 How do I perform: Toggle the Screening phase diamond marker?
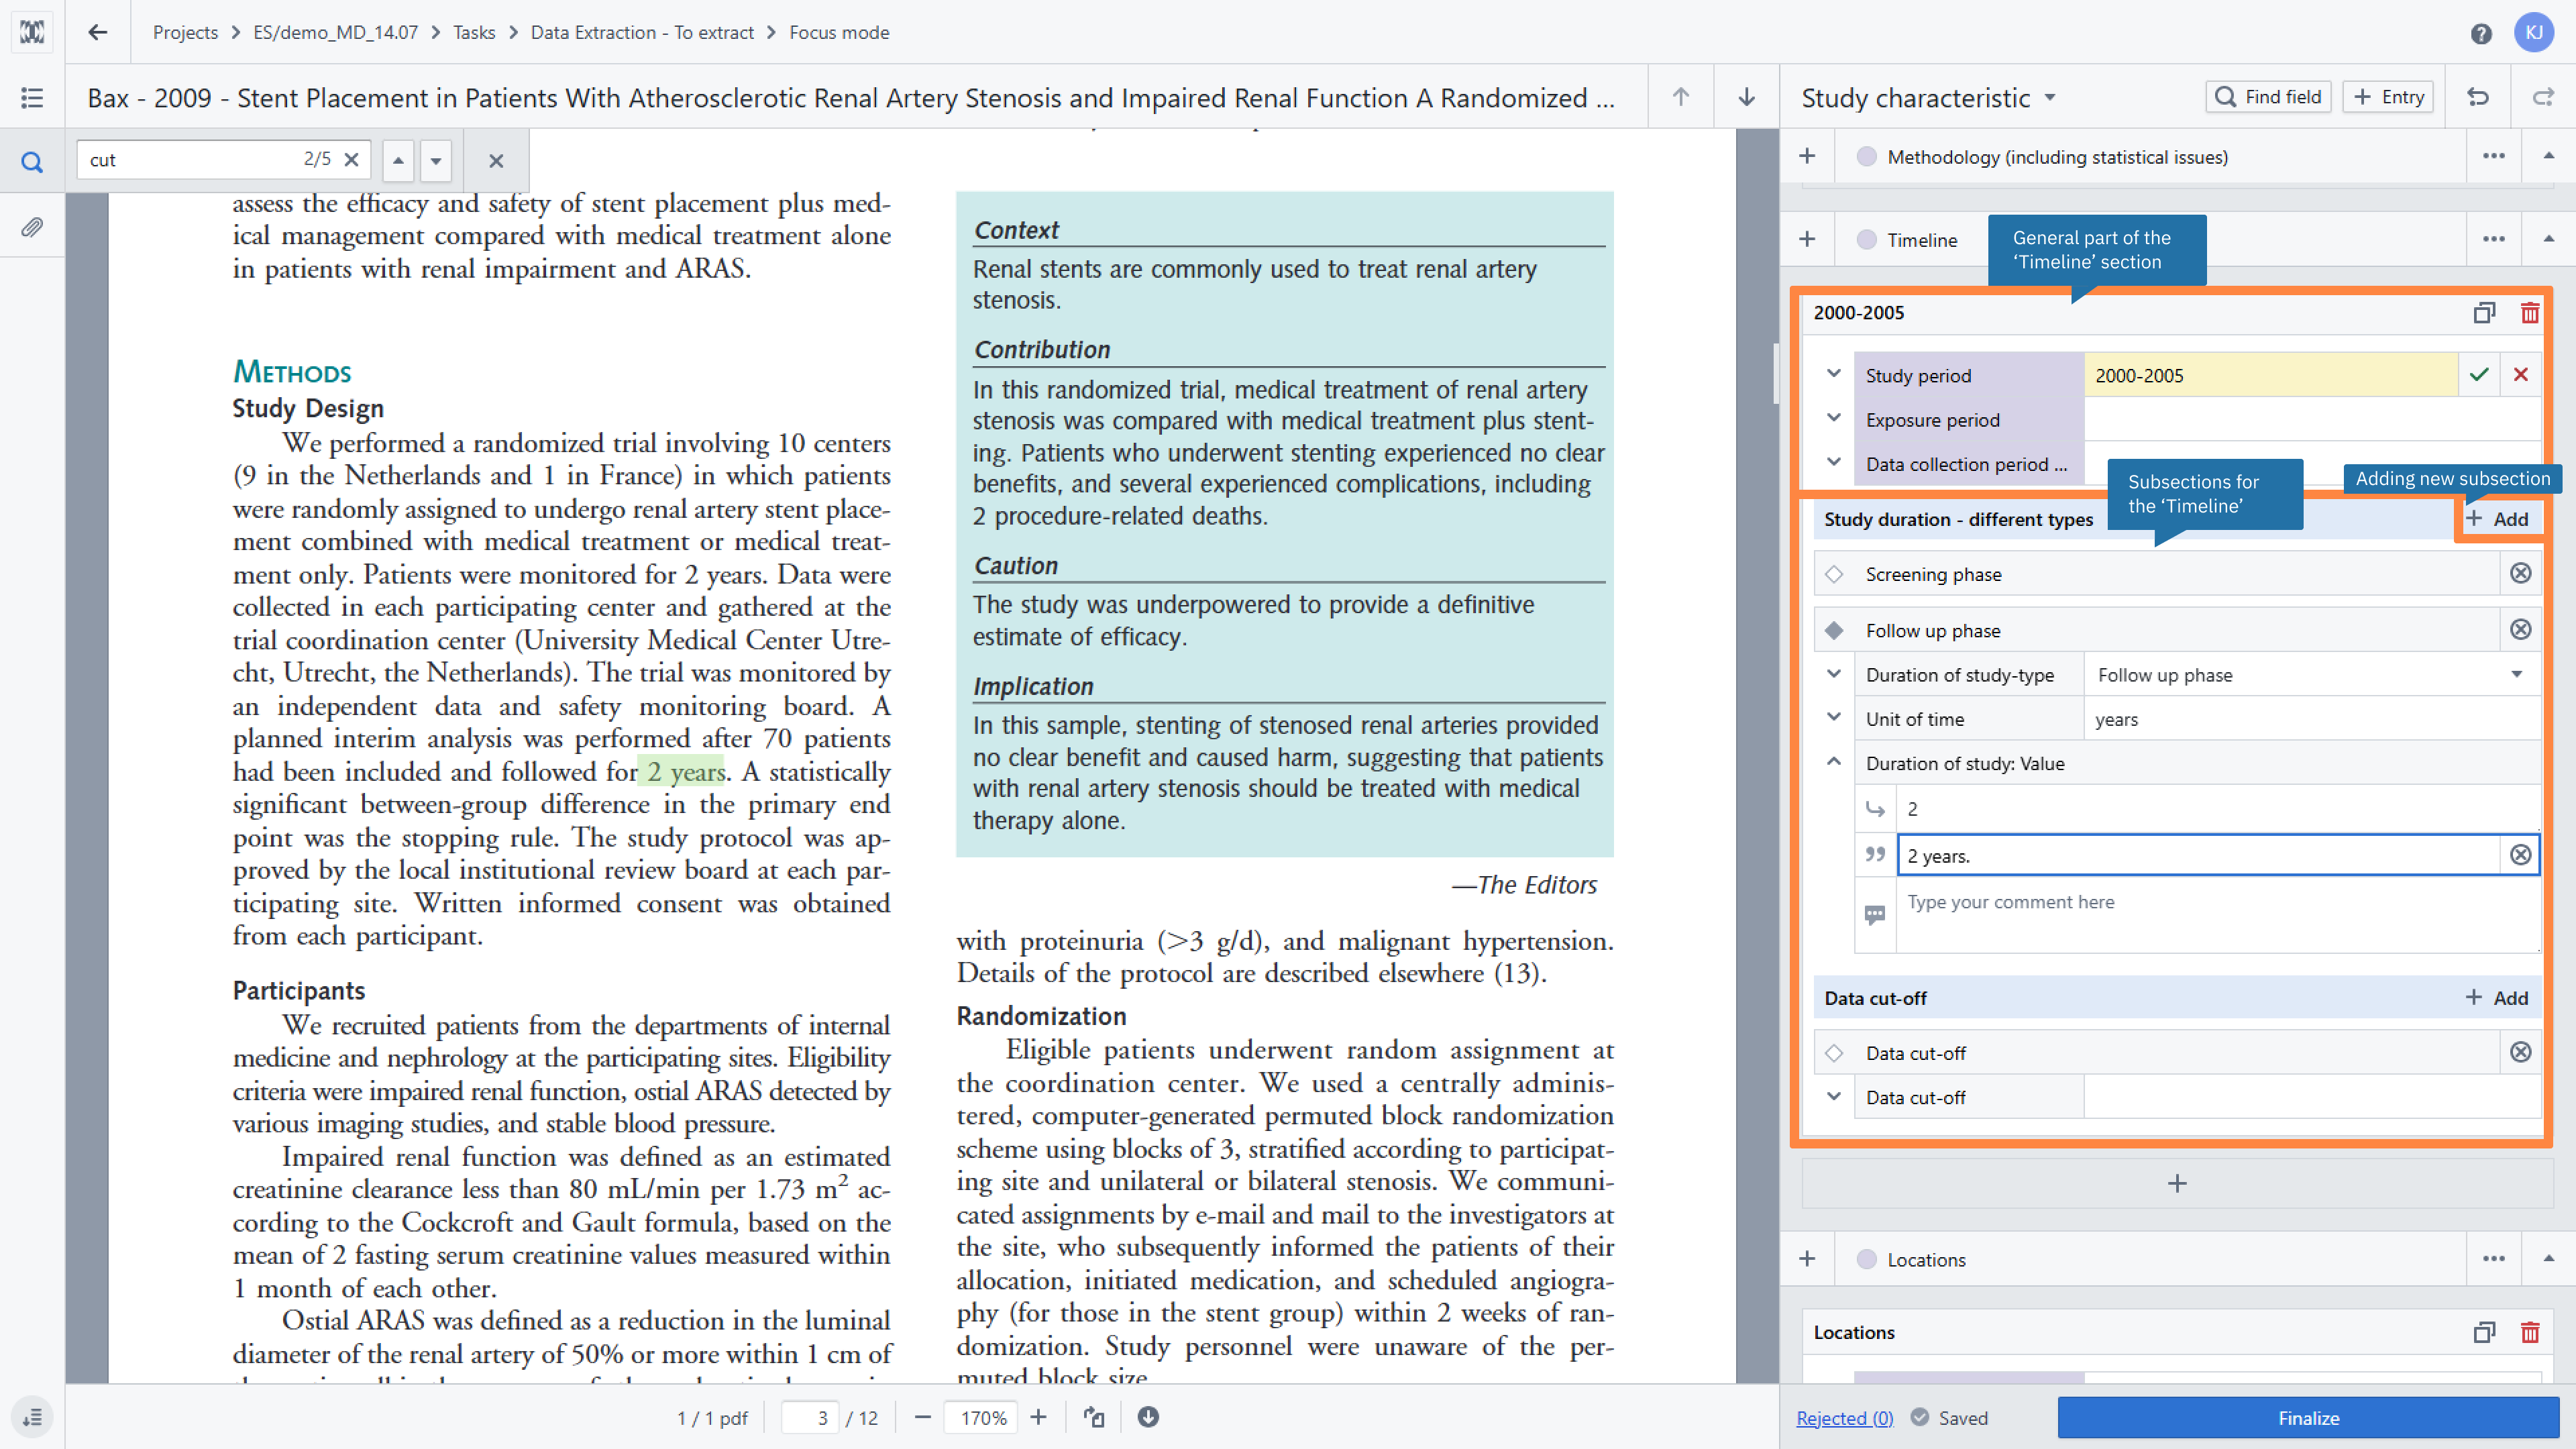pos(1834,574)
